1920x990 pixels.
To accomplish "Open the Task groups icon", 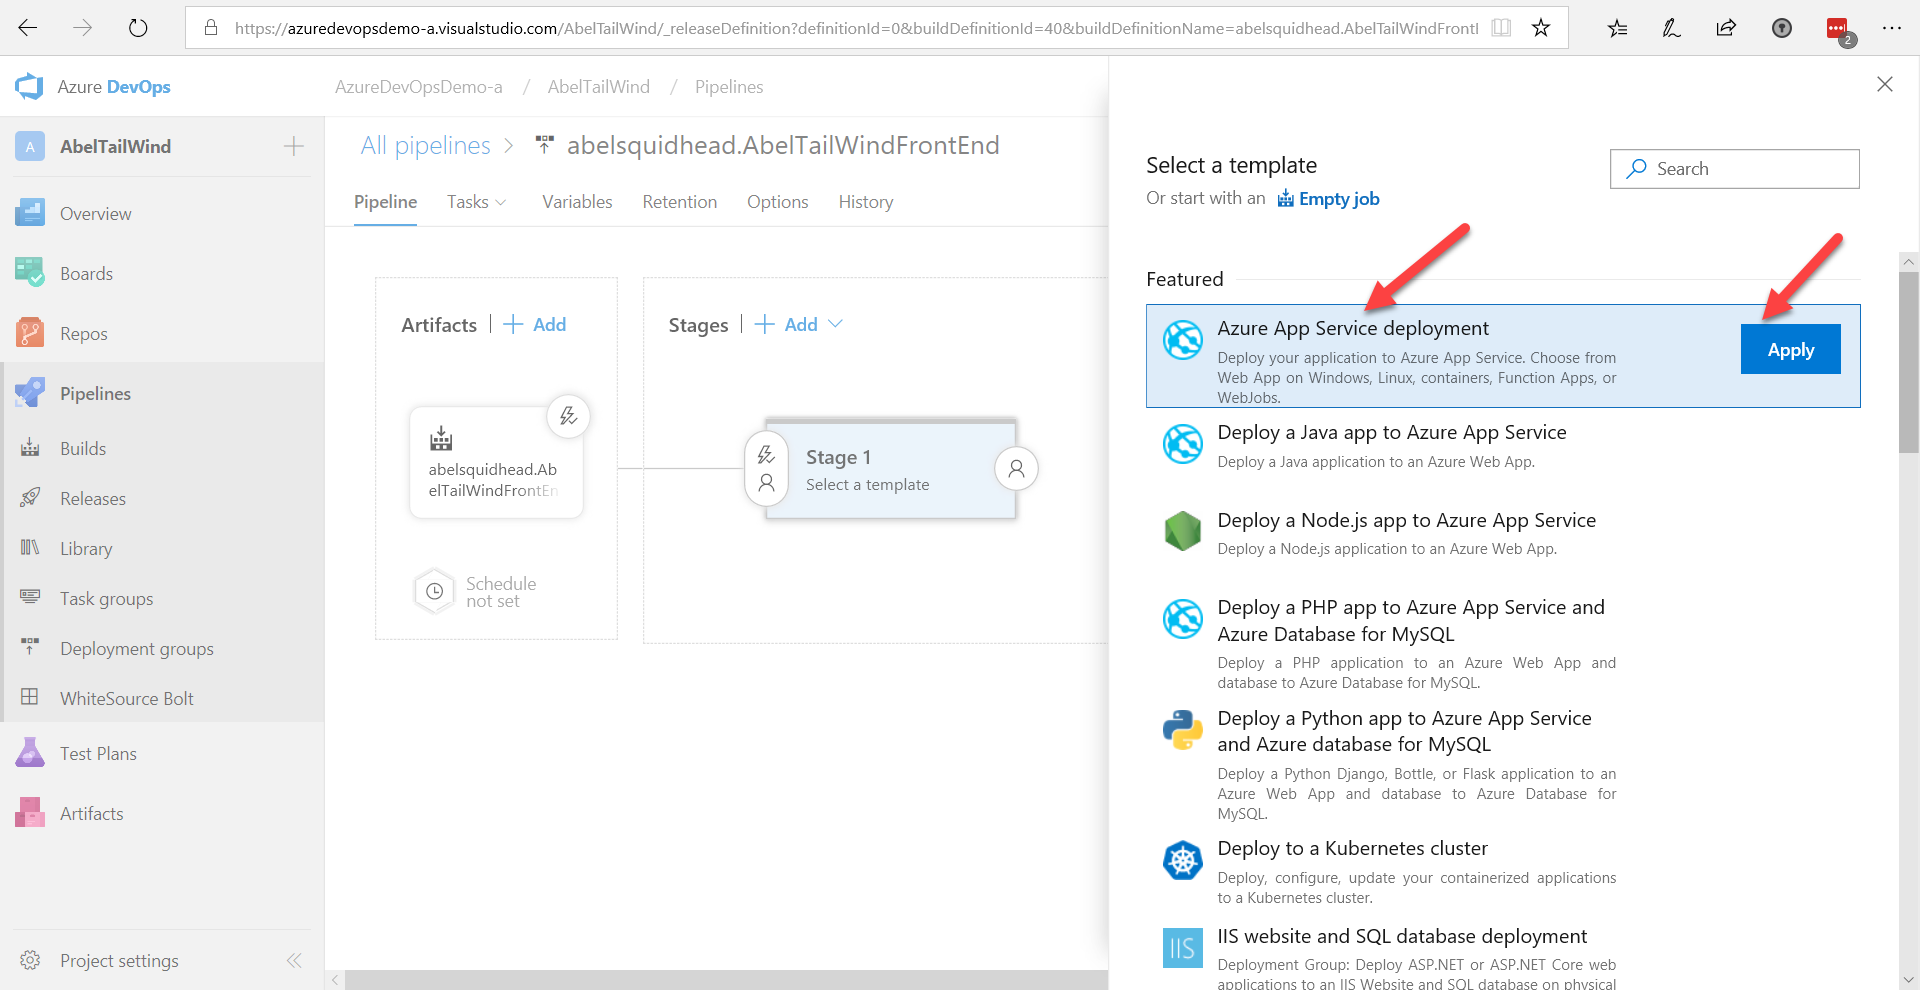I will click(30, 598).
